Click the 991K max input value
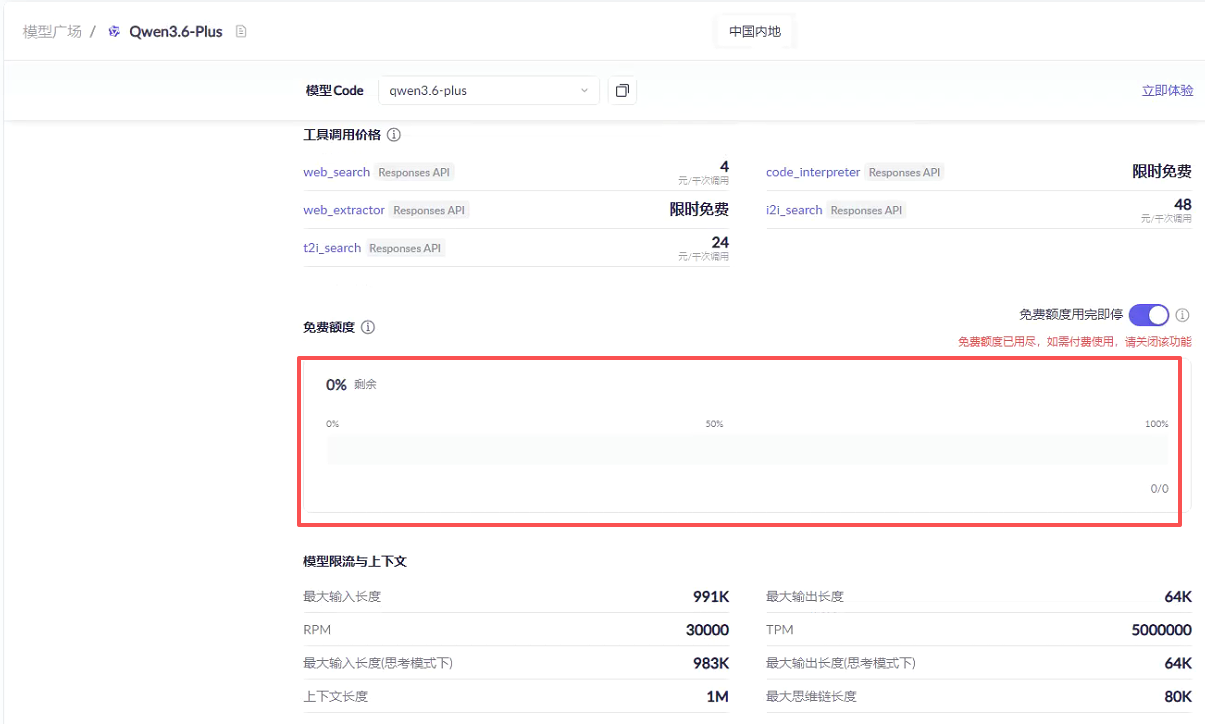 click(711, 597)
